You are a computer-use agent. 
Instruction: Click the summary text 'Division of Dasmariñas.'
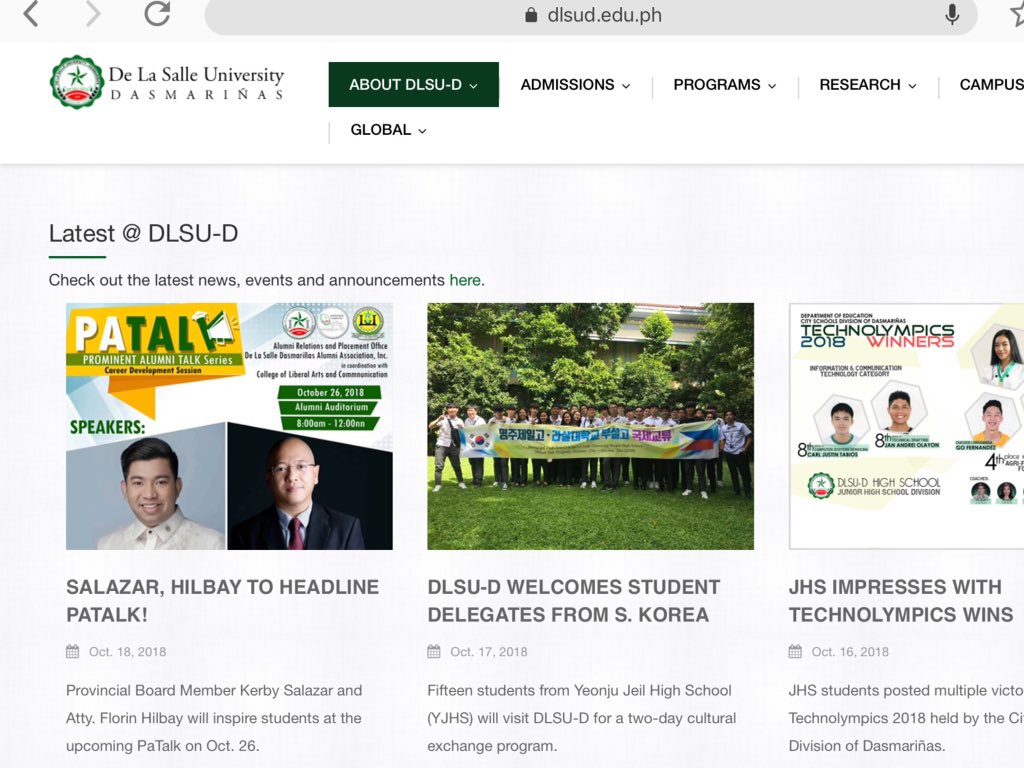coord(867,746)
